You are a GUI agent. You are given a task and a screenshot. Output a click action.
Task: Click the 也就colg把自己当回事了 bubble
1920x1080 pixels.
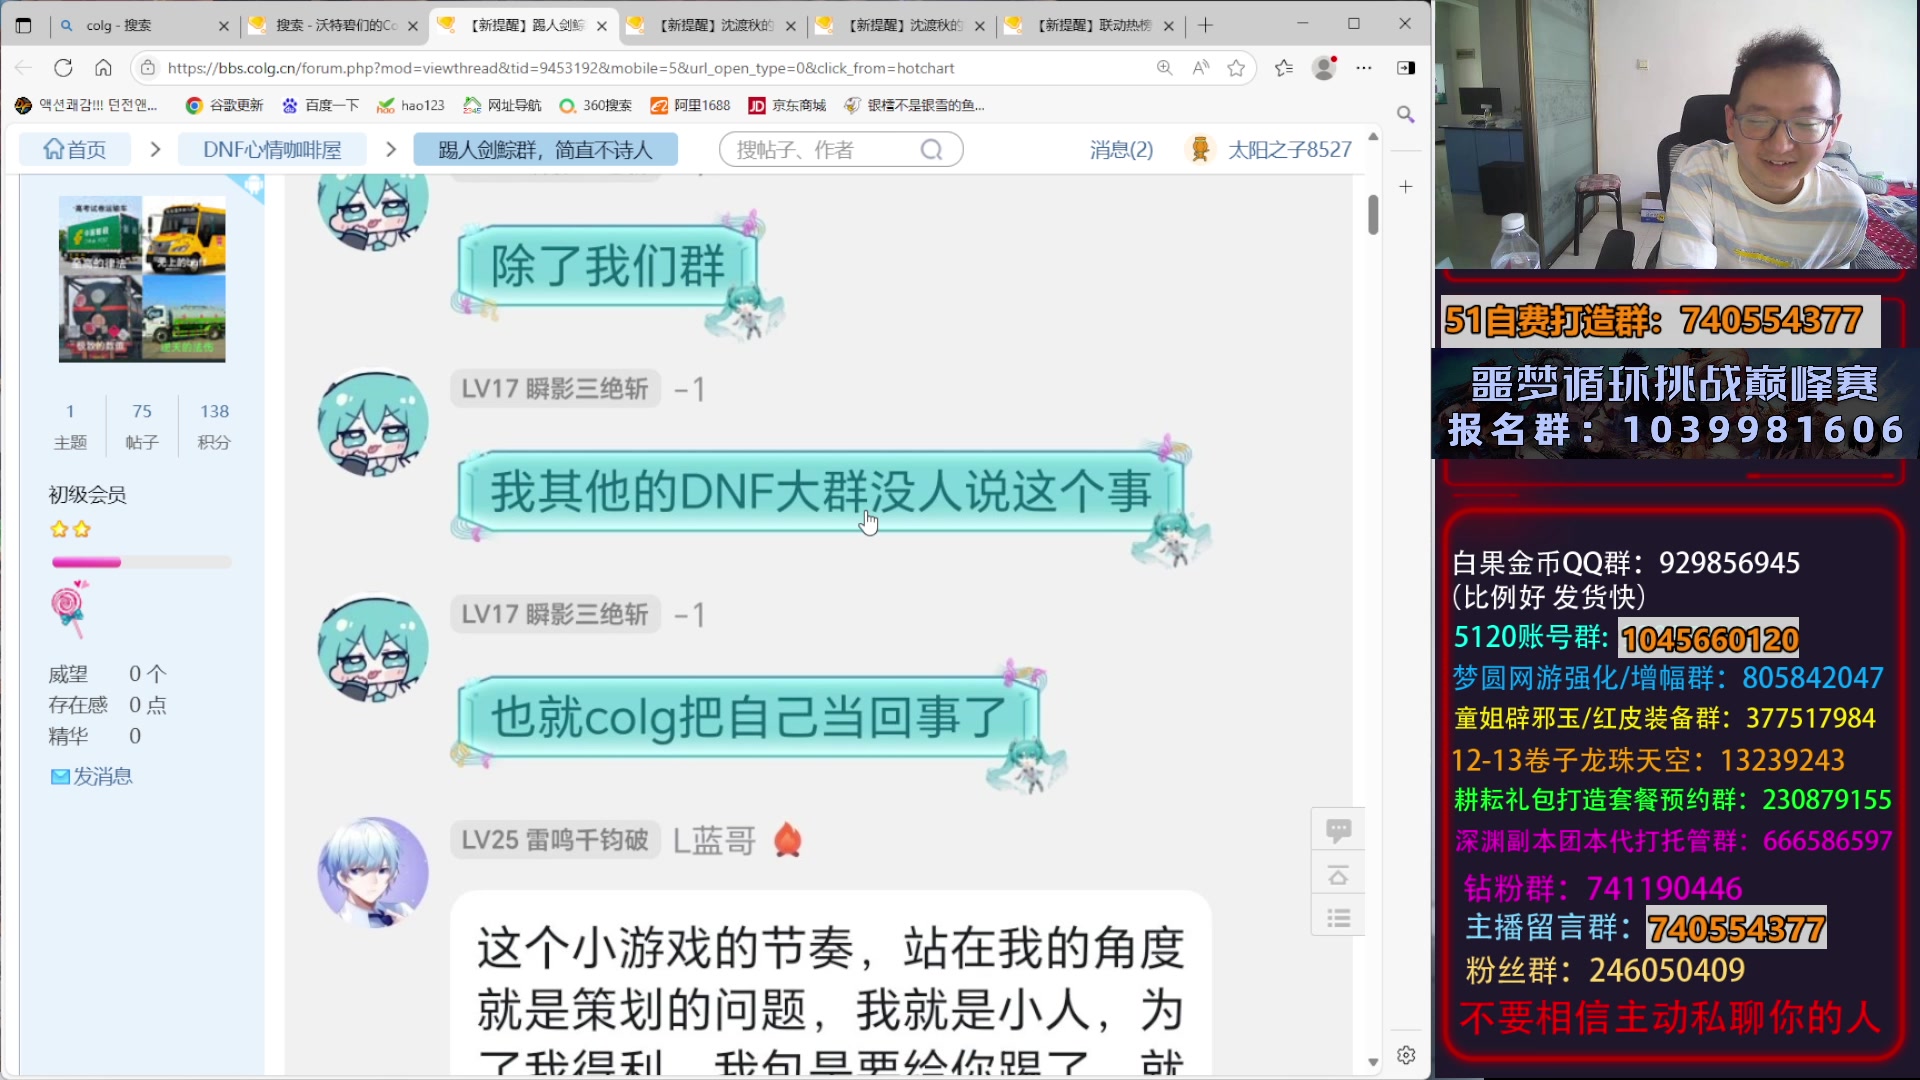pos(748,717)
